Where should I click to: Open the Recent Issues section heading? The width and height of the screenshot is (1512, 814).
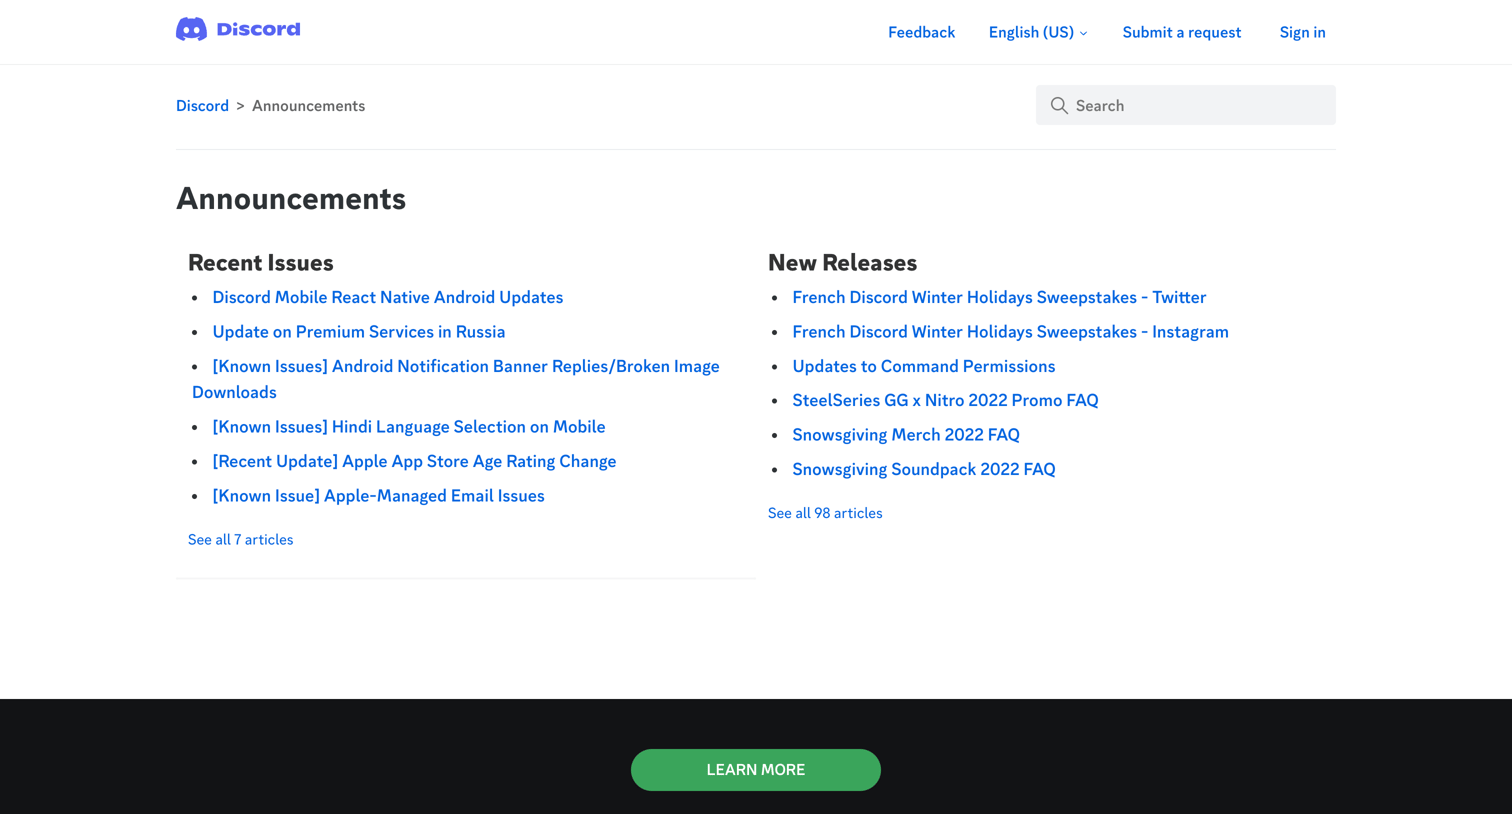pyautogui.click(x=260, y=263)
